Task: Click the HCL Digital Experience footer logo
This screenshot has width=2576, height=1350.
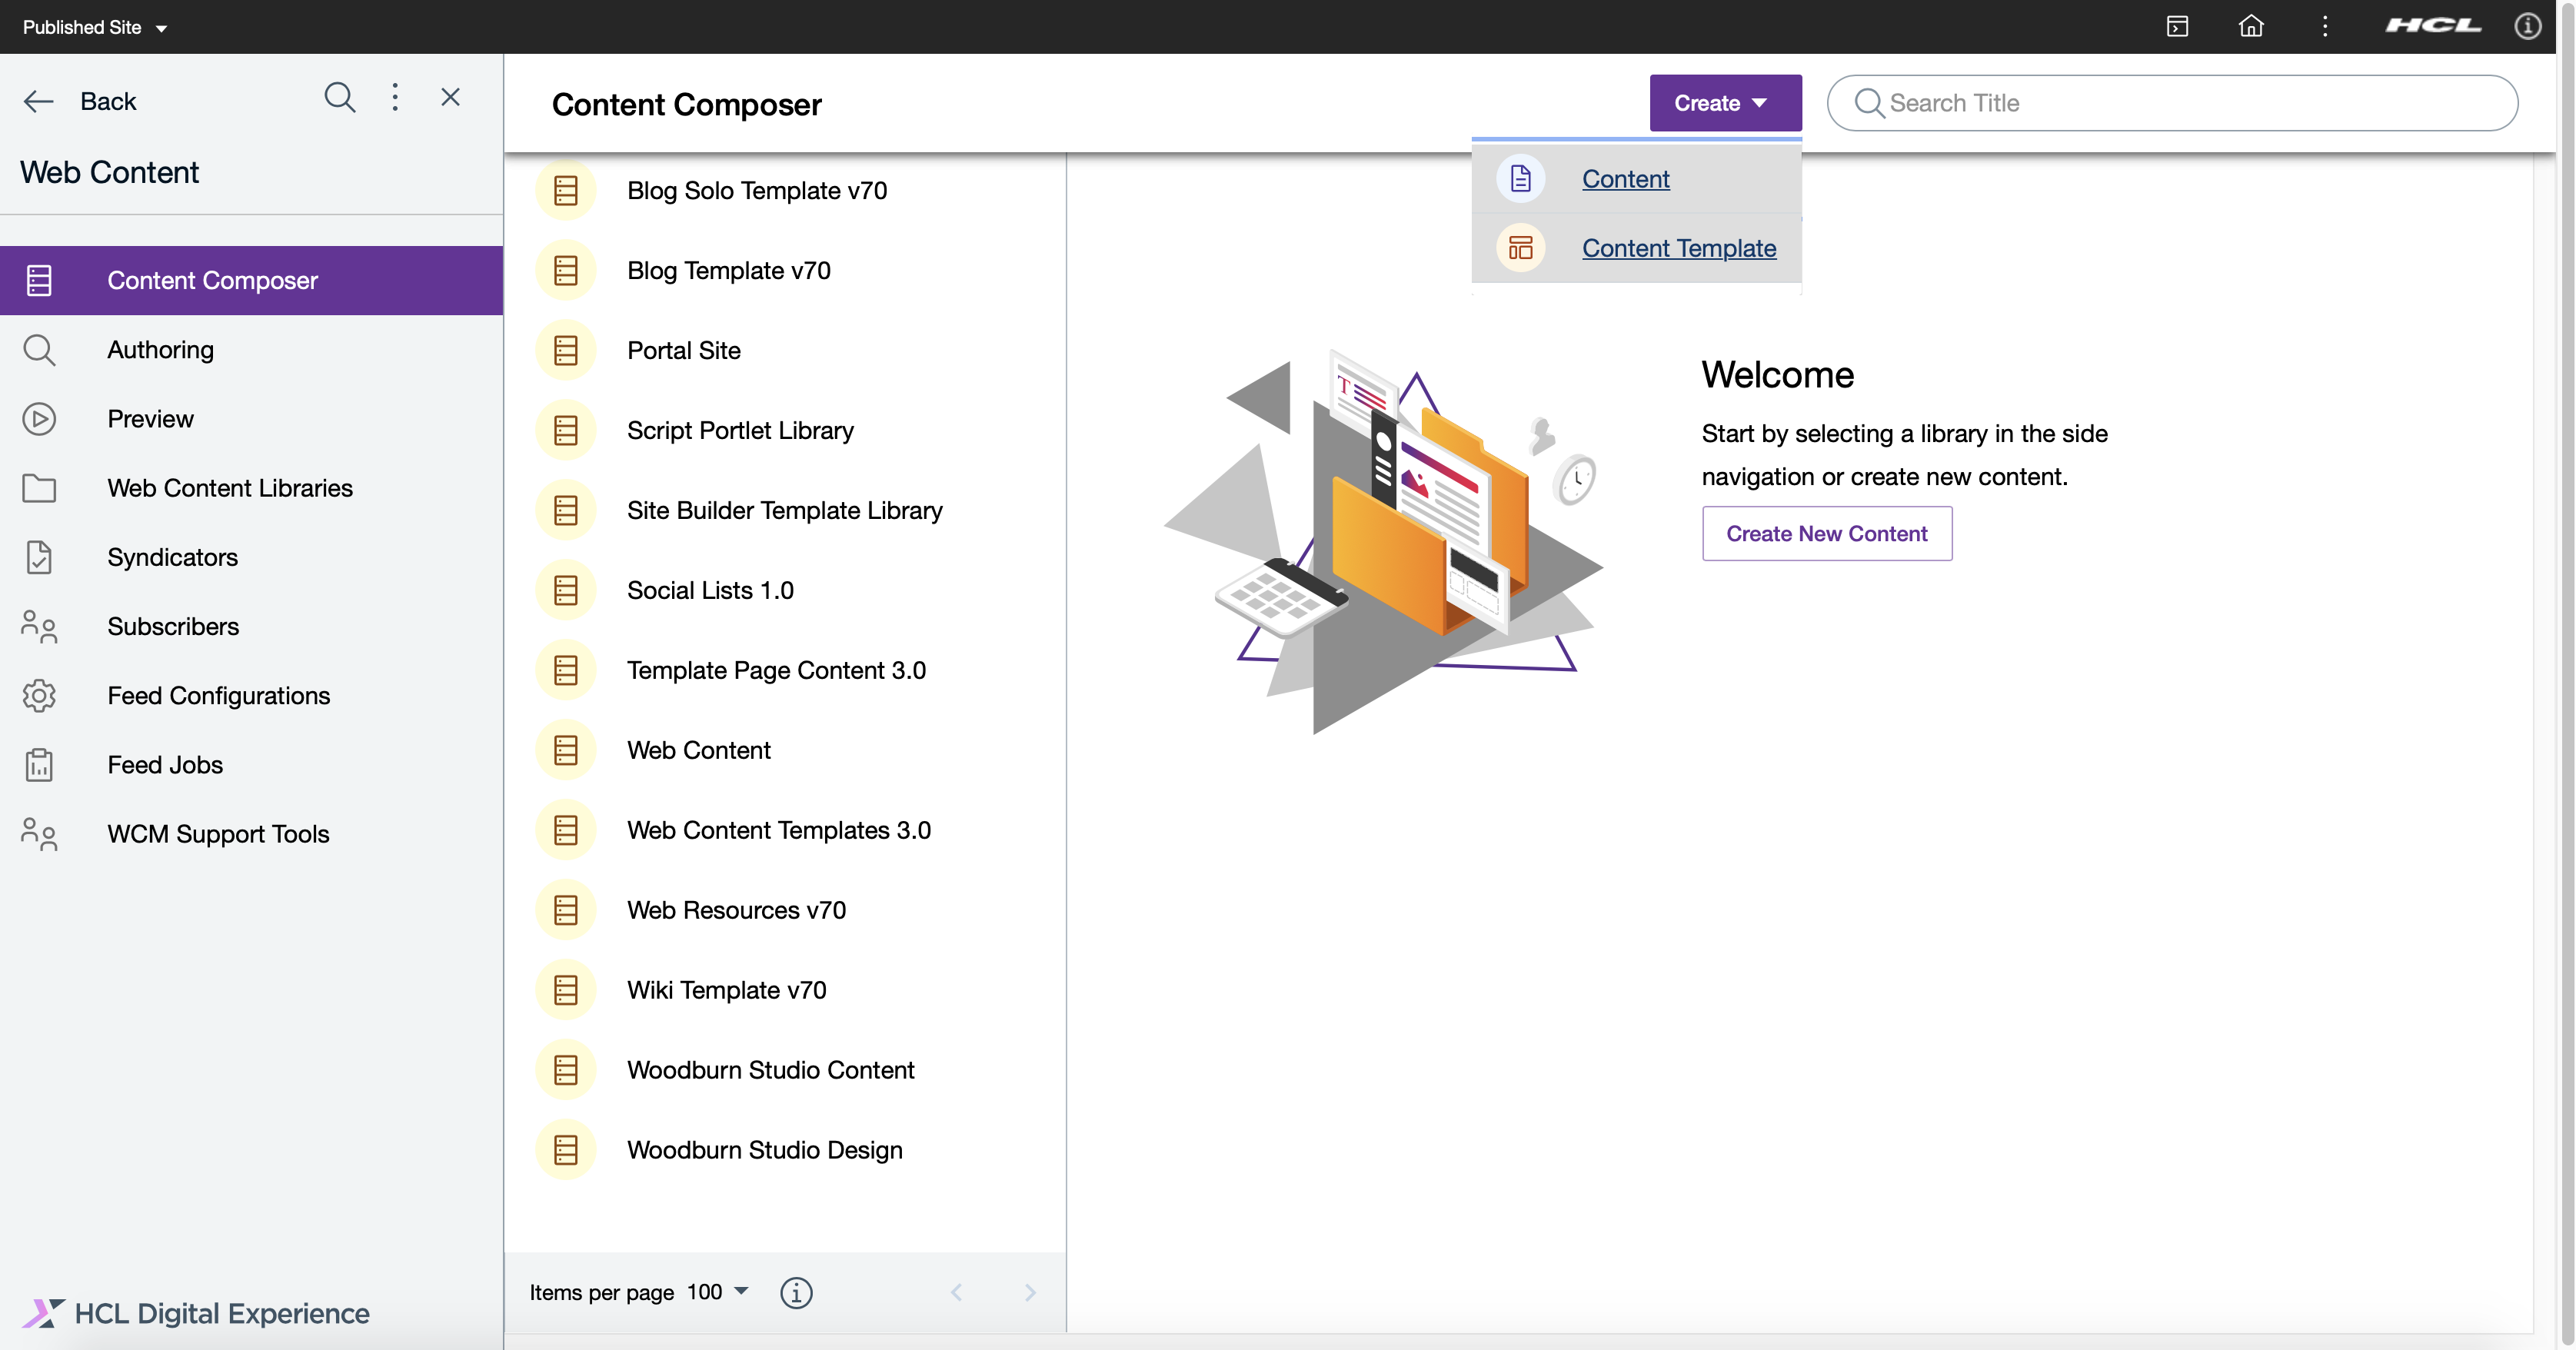Action: point(196,1313)
